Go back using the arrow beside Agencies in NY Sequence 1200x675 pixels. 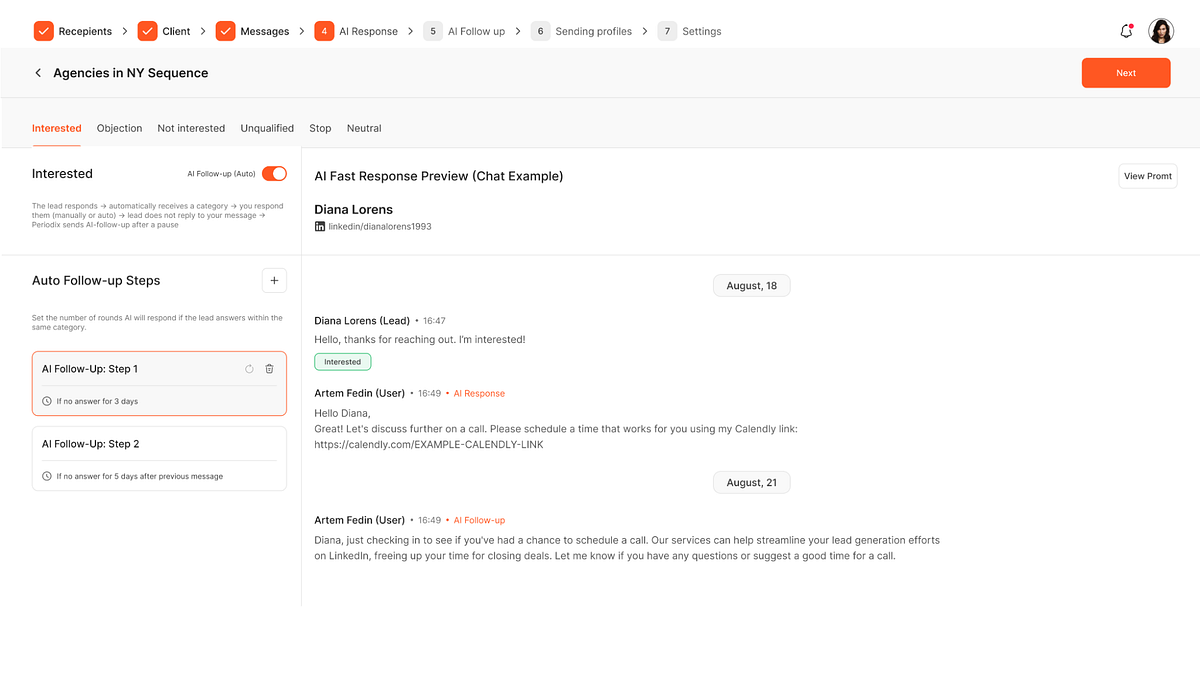point(37,72)
